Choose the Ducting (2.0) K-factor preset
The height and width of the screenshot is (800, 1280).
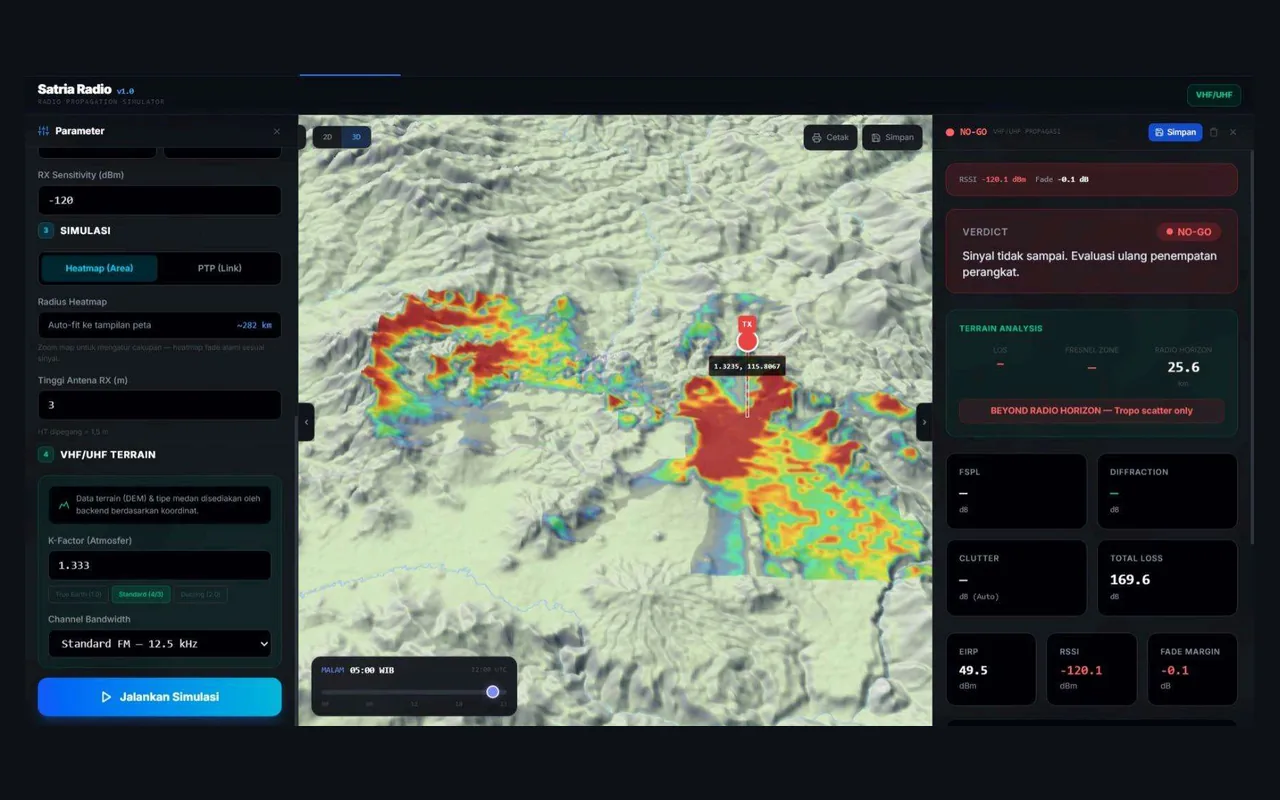(x=201, y=594)
